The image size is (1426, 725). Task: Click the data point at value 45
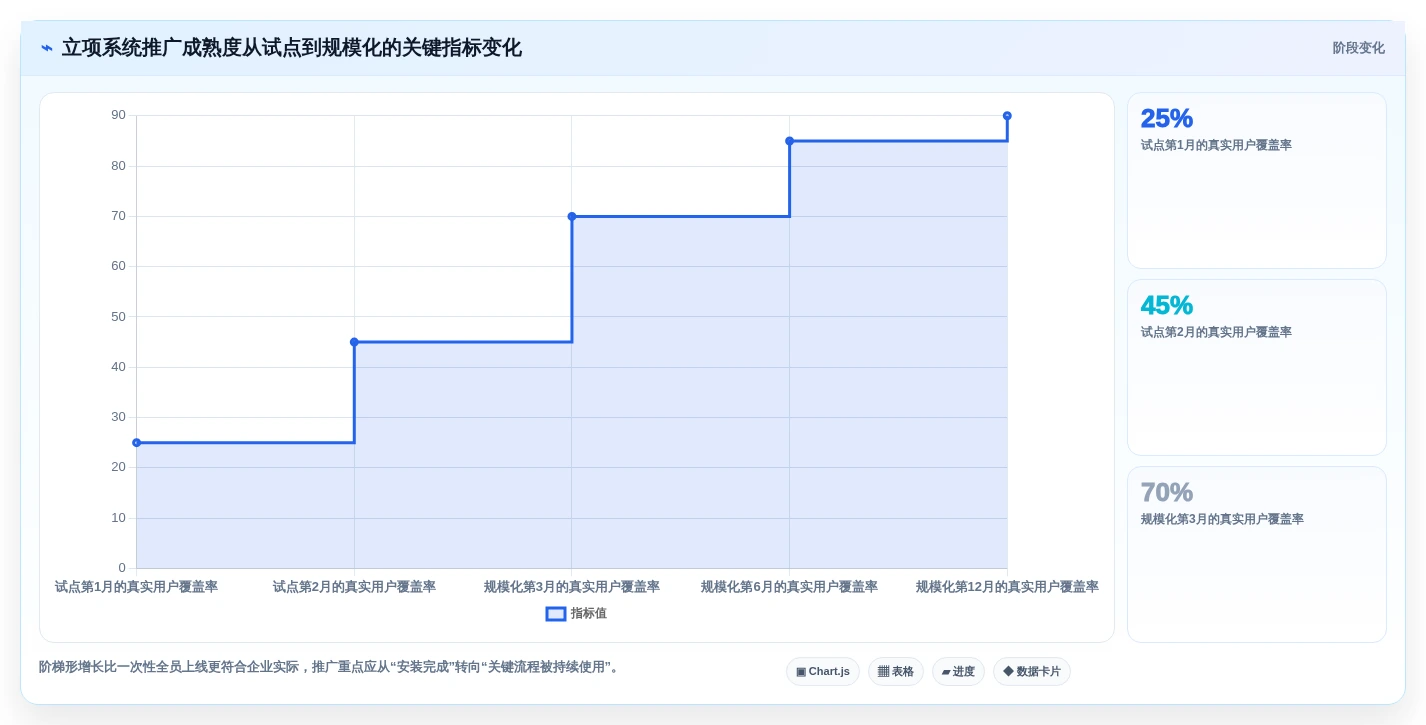point(354,342)
